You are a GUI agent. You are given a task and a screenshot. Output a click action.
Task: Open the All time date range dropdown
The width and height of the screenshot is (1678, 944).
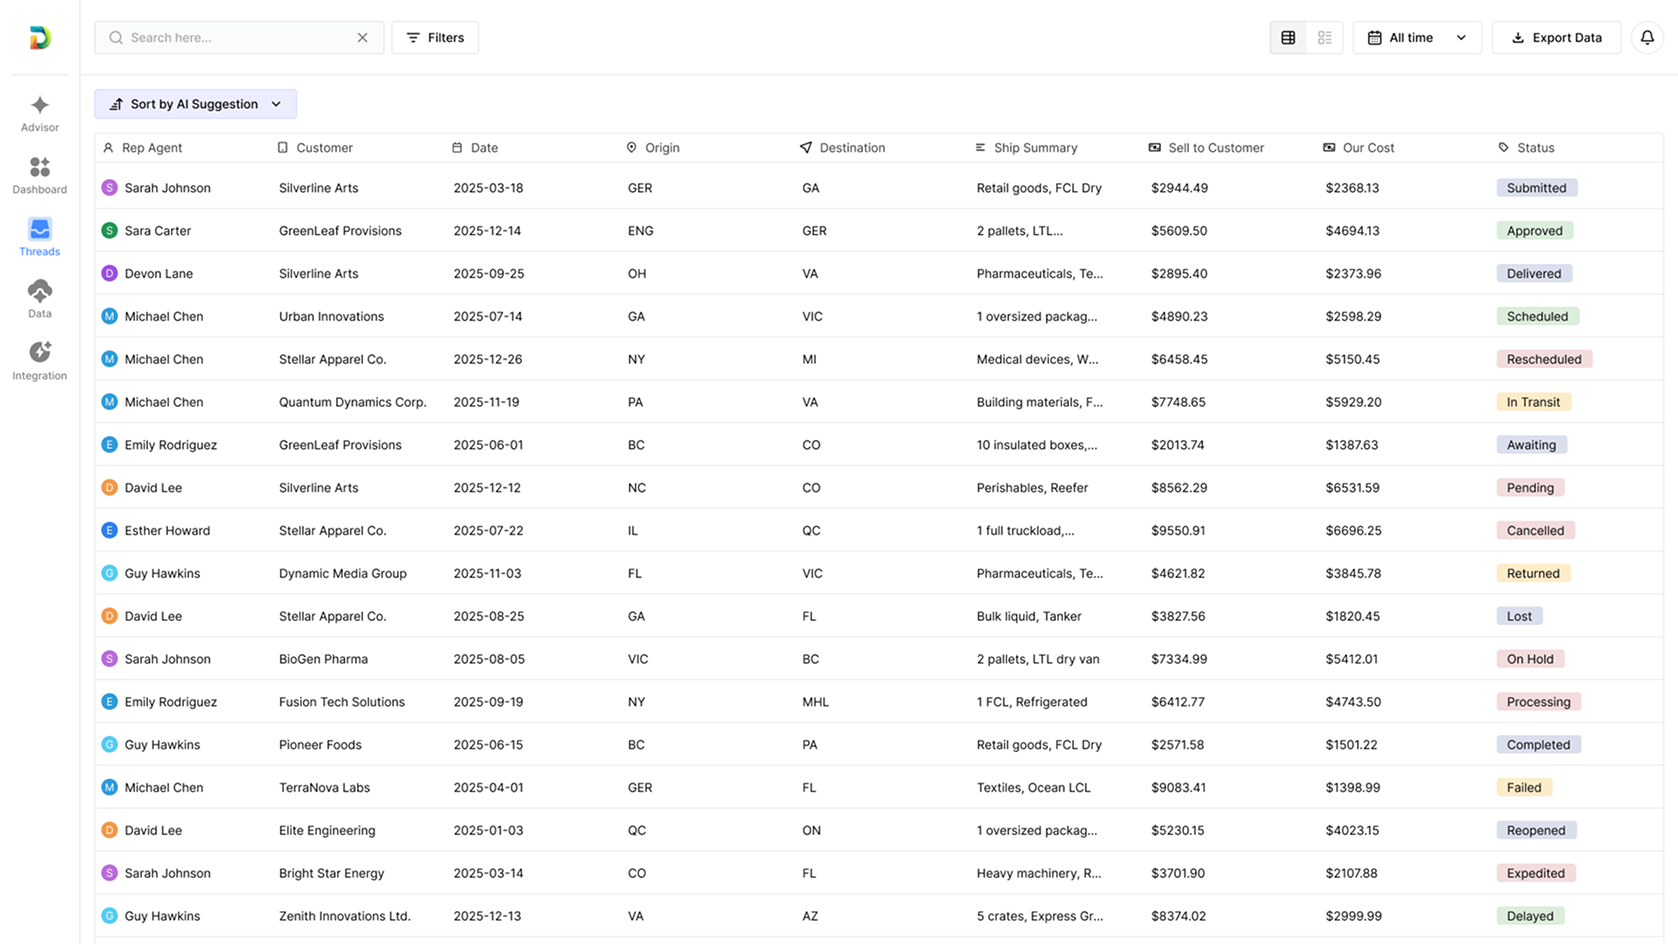coord(1417,38)
